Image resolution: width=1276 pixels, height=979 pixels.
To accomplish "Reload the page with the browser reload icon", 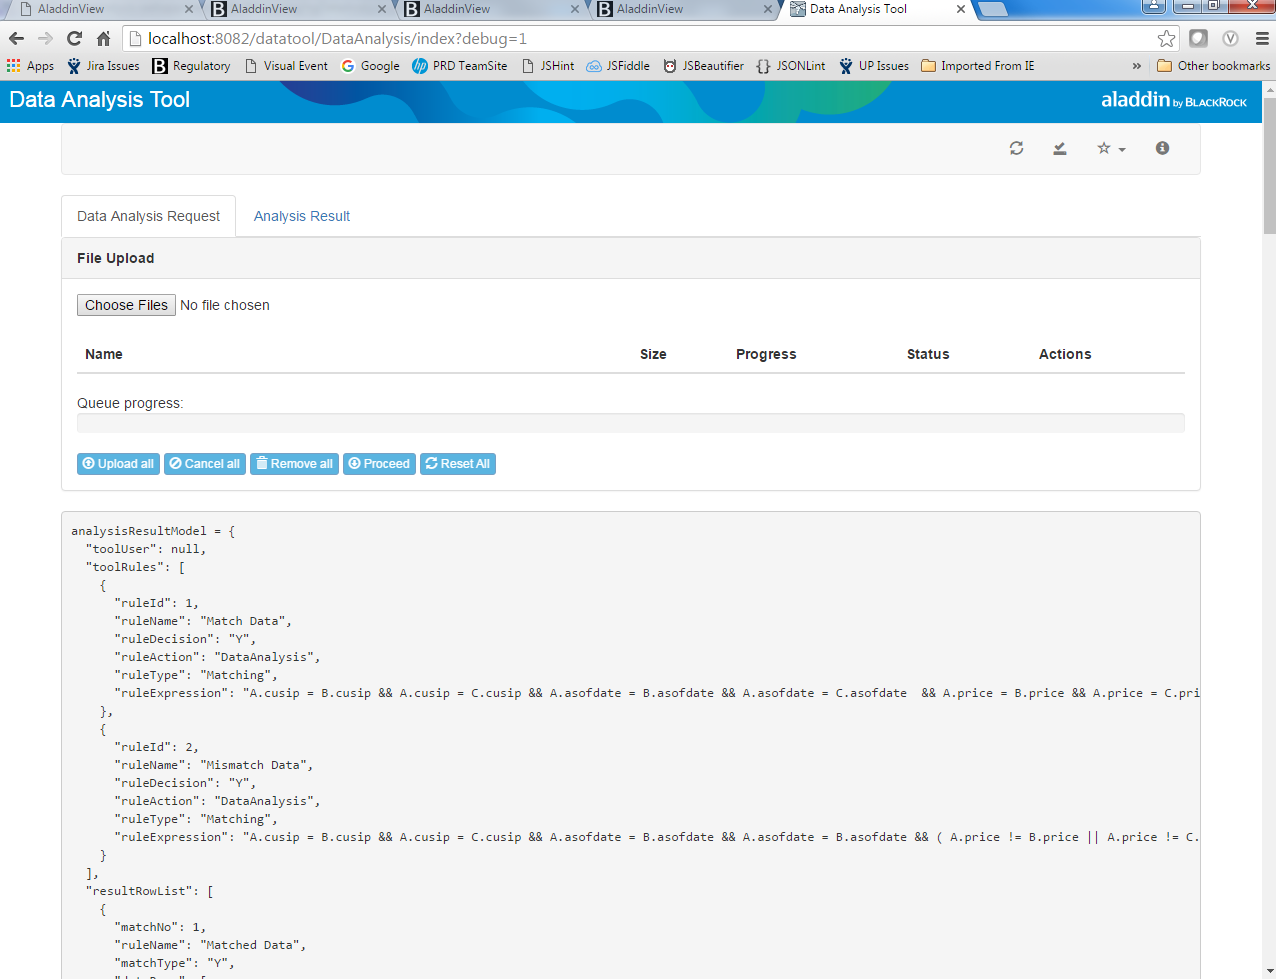I will [74, 38].
